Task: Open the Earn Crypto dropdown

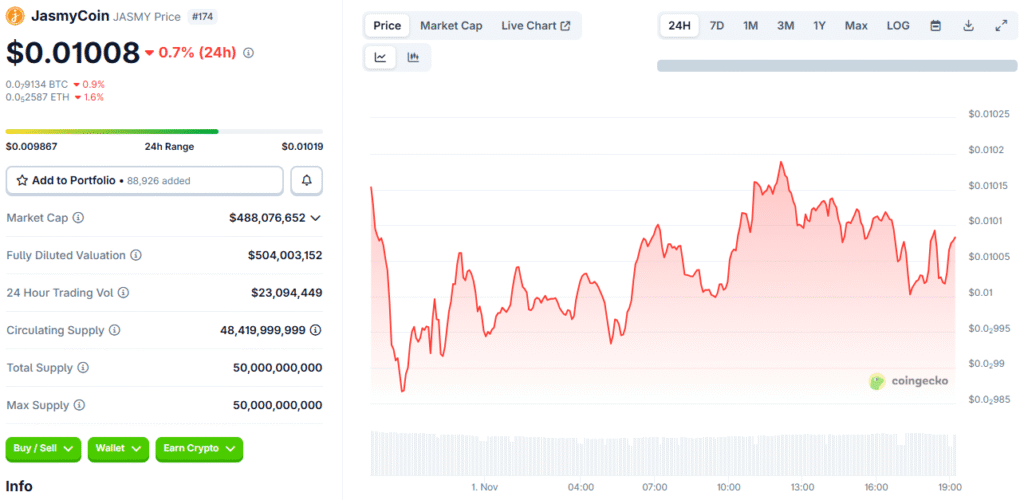Action: click(x=199, y=450)
